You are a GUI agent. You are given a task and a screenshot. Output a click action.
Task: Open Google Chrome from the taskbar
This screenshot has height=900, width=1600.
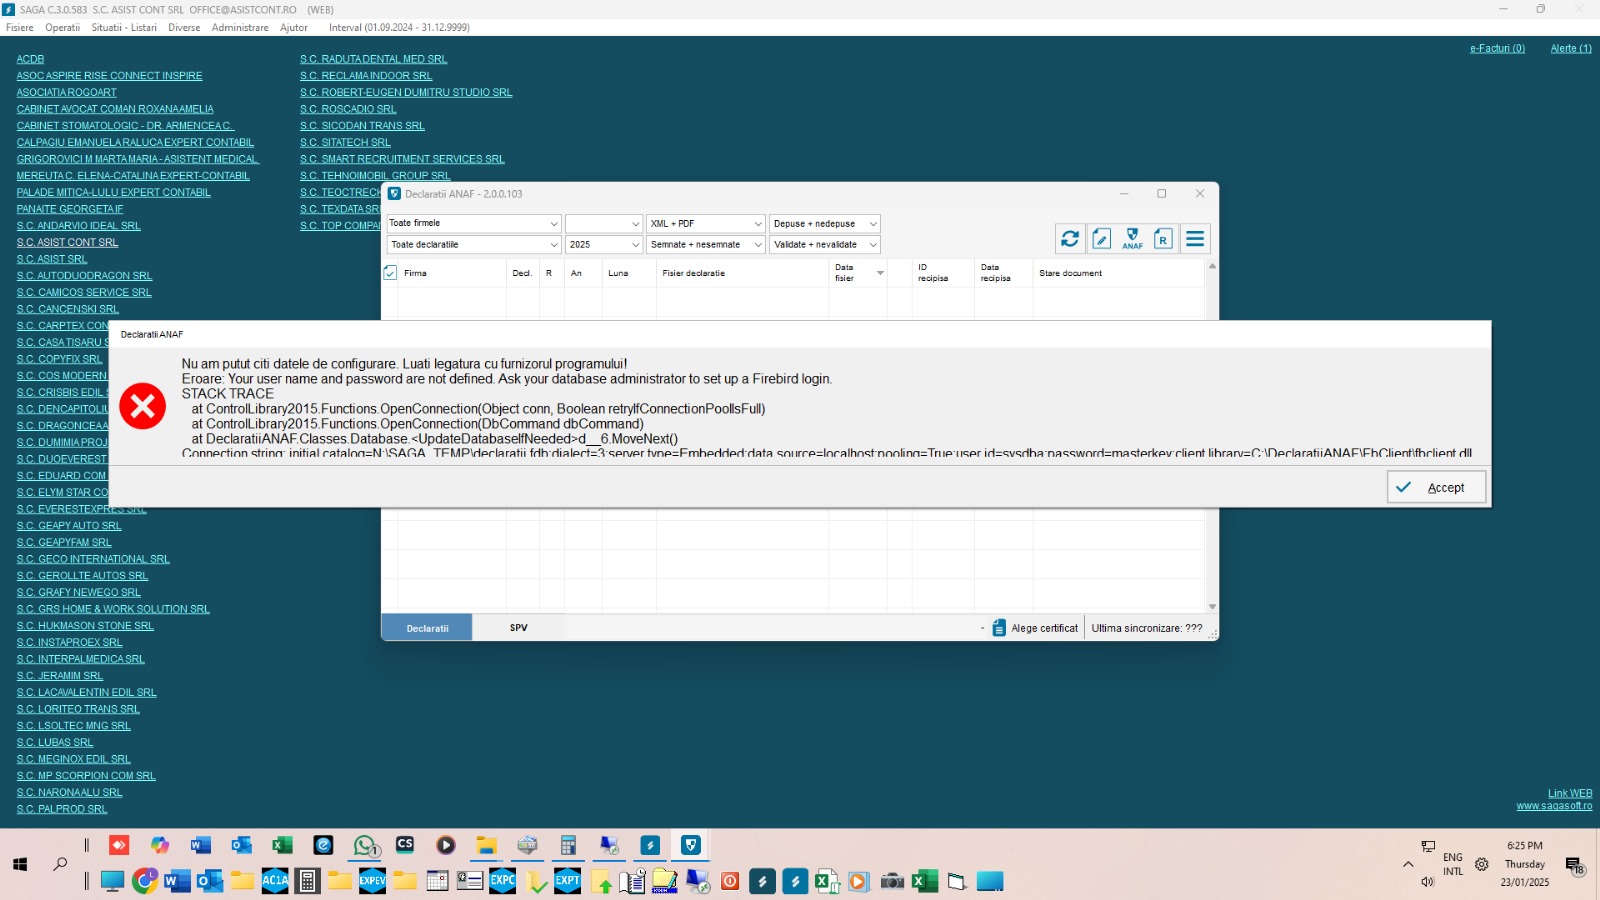coord(145,881)
